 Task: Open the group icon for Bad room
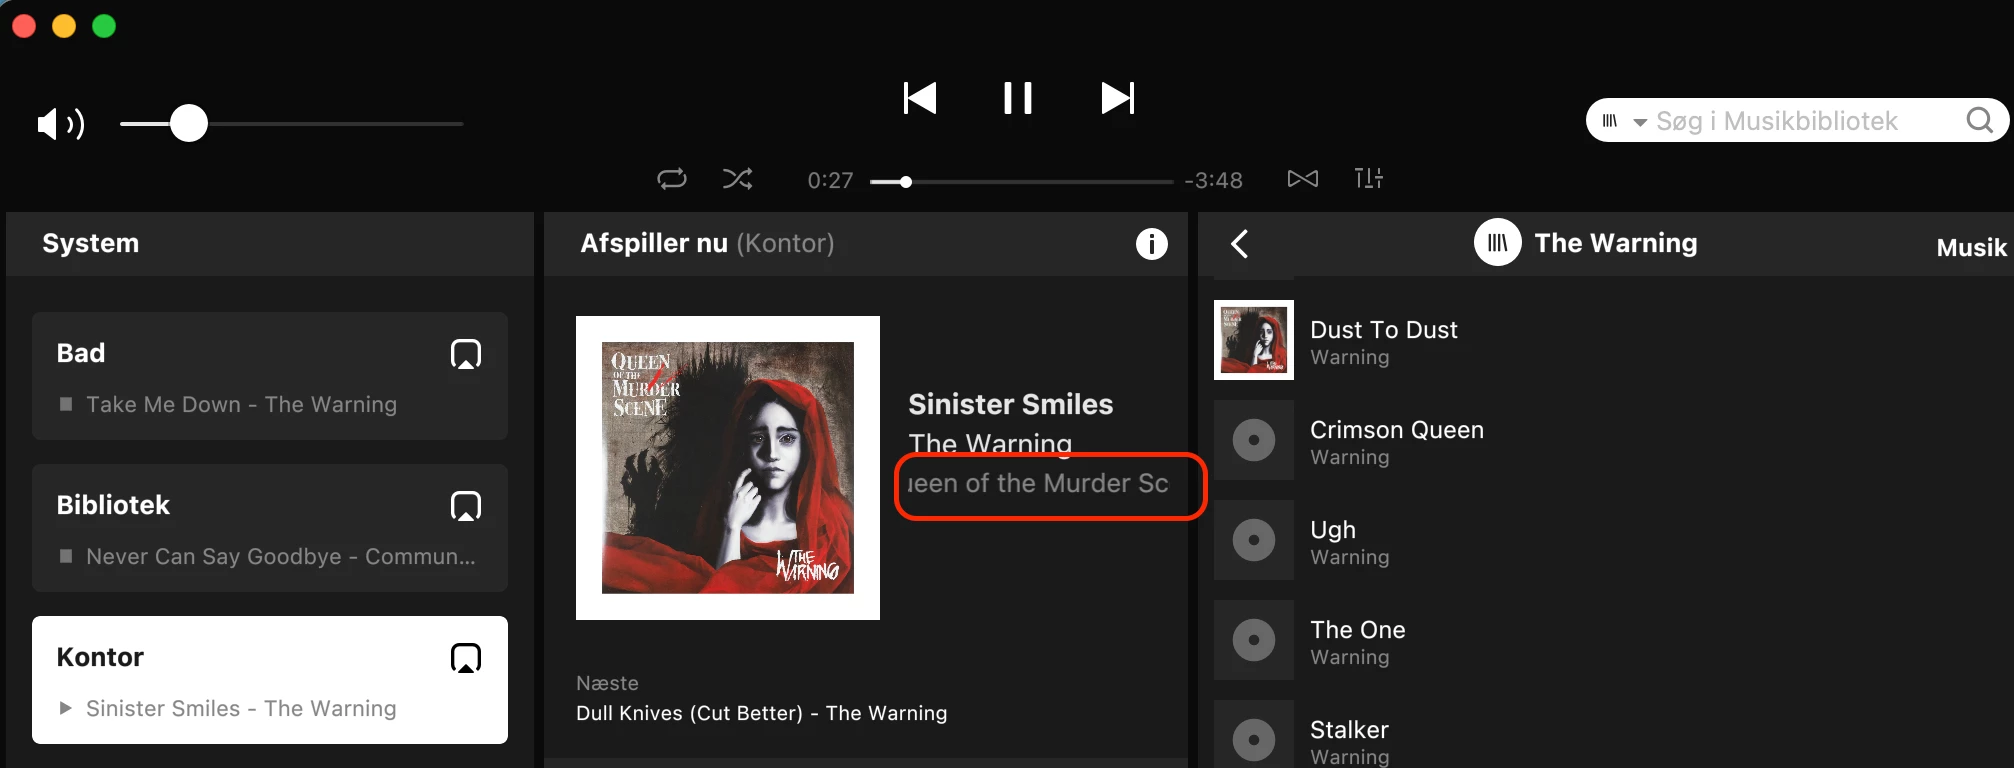(466, 354)
